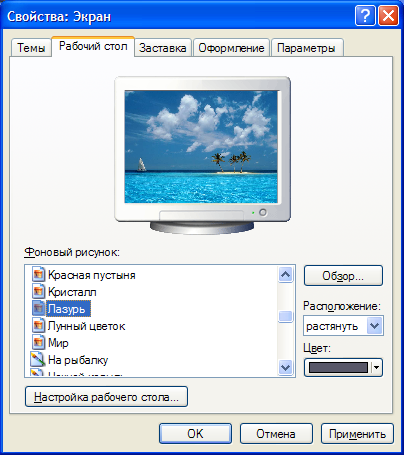Click the Отмена button
The width and height of the screenshot is (404, 455).
(276, 434)
